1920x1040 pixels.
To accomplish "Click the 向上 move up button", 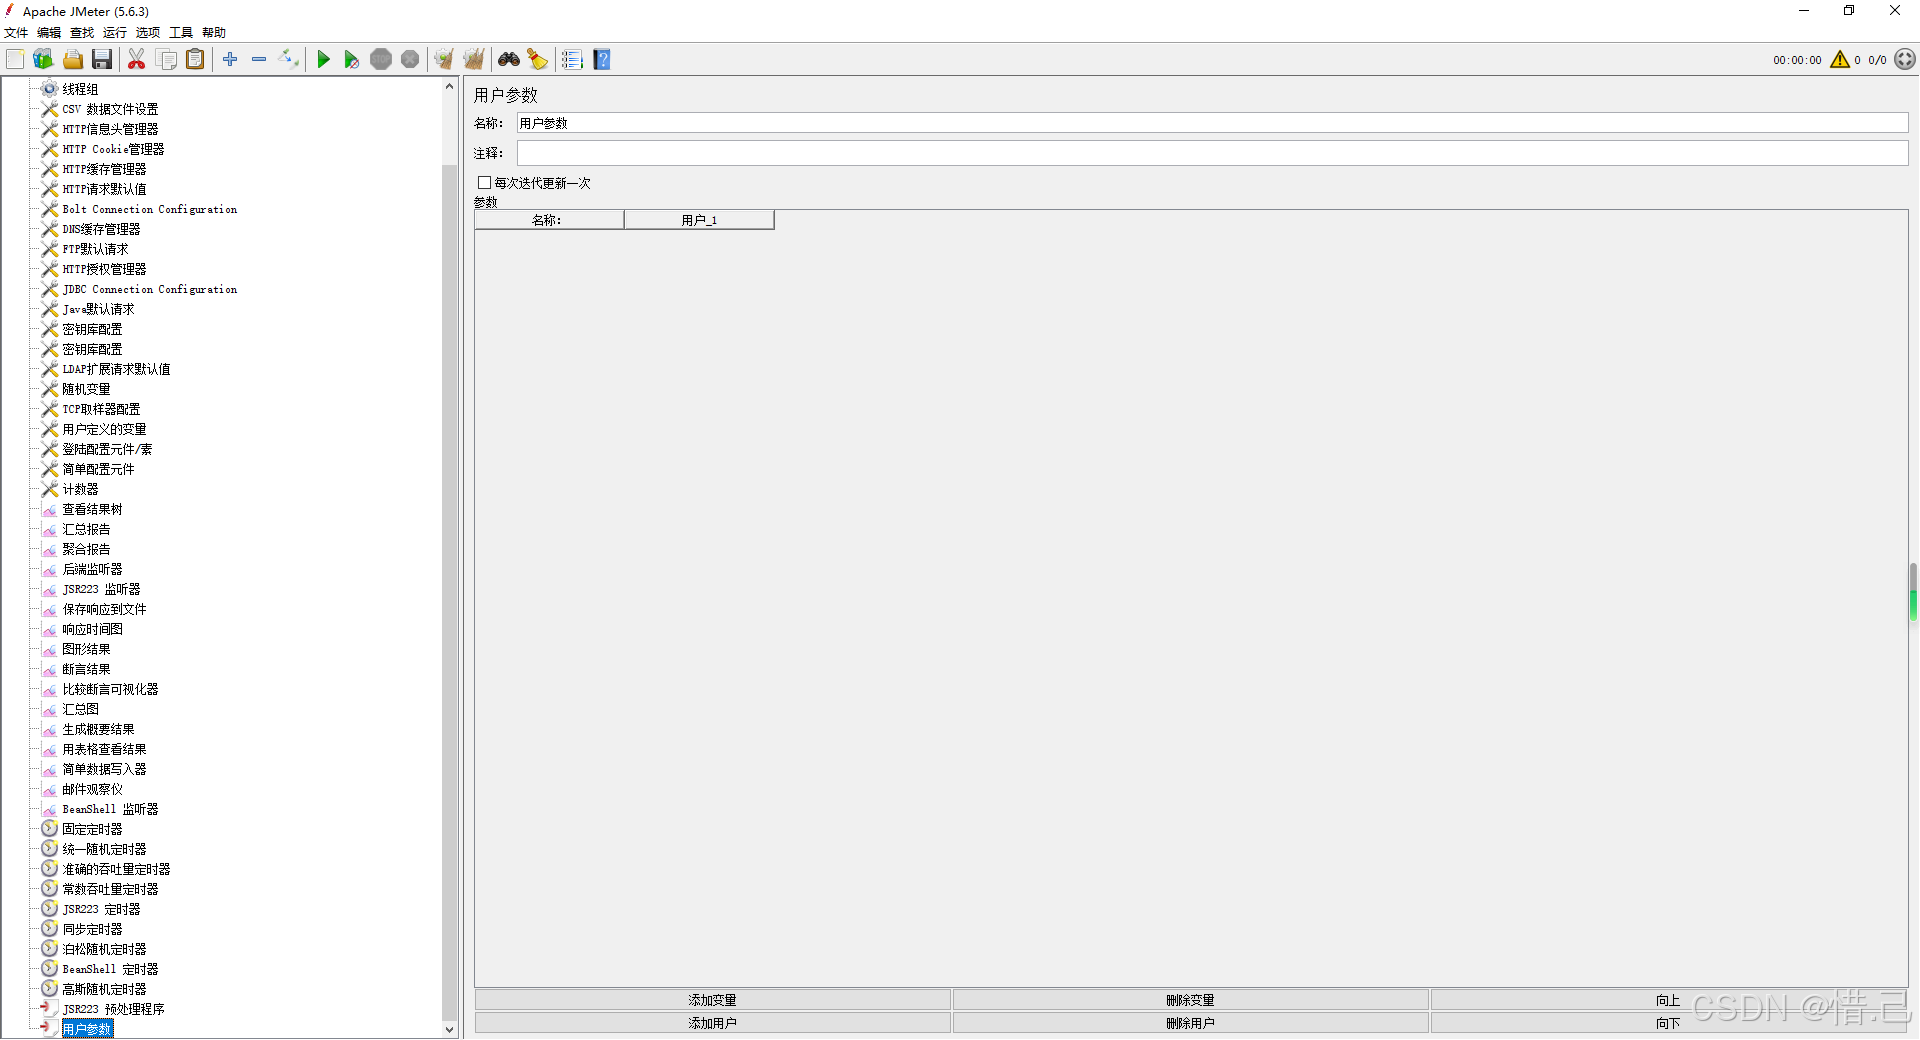I will [x=1668, y=1000].
